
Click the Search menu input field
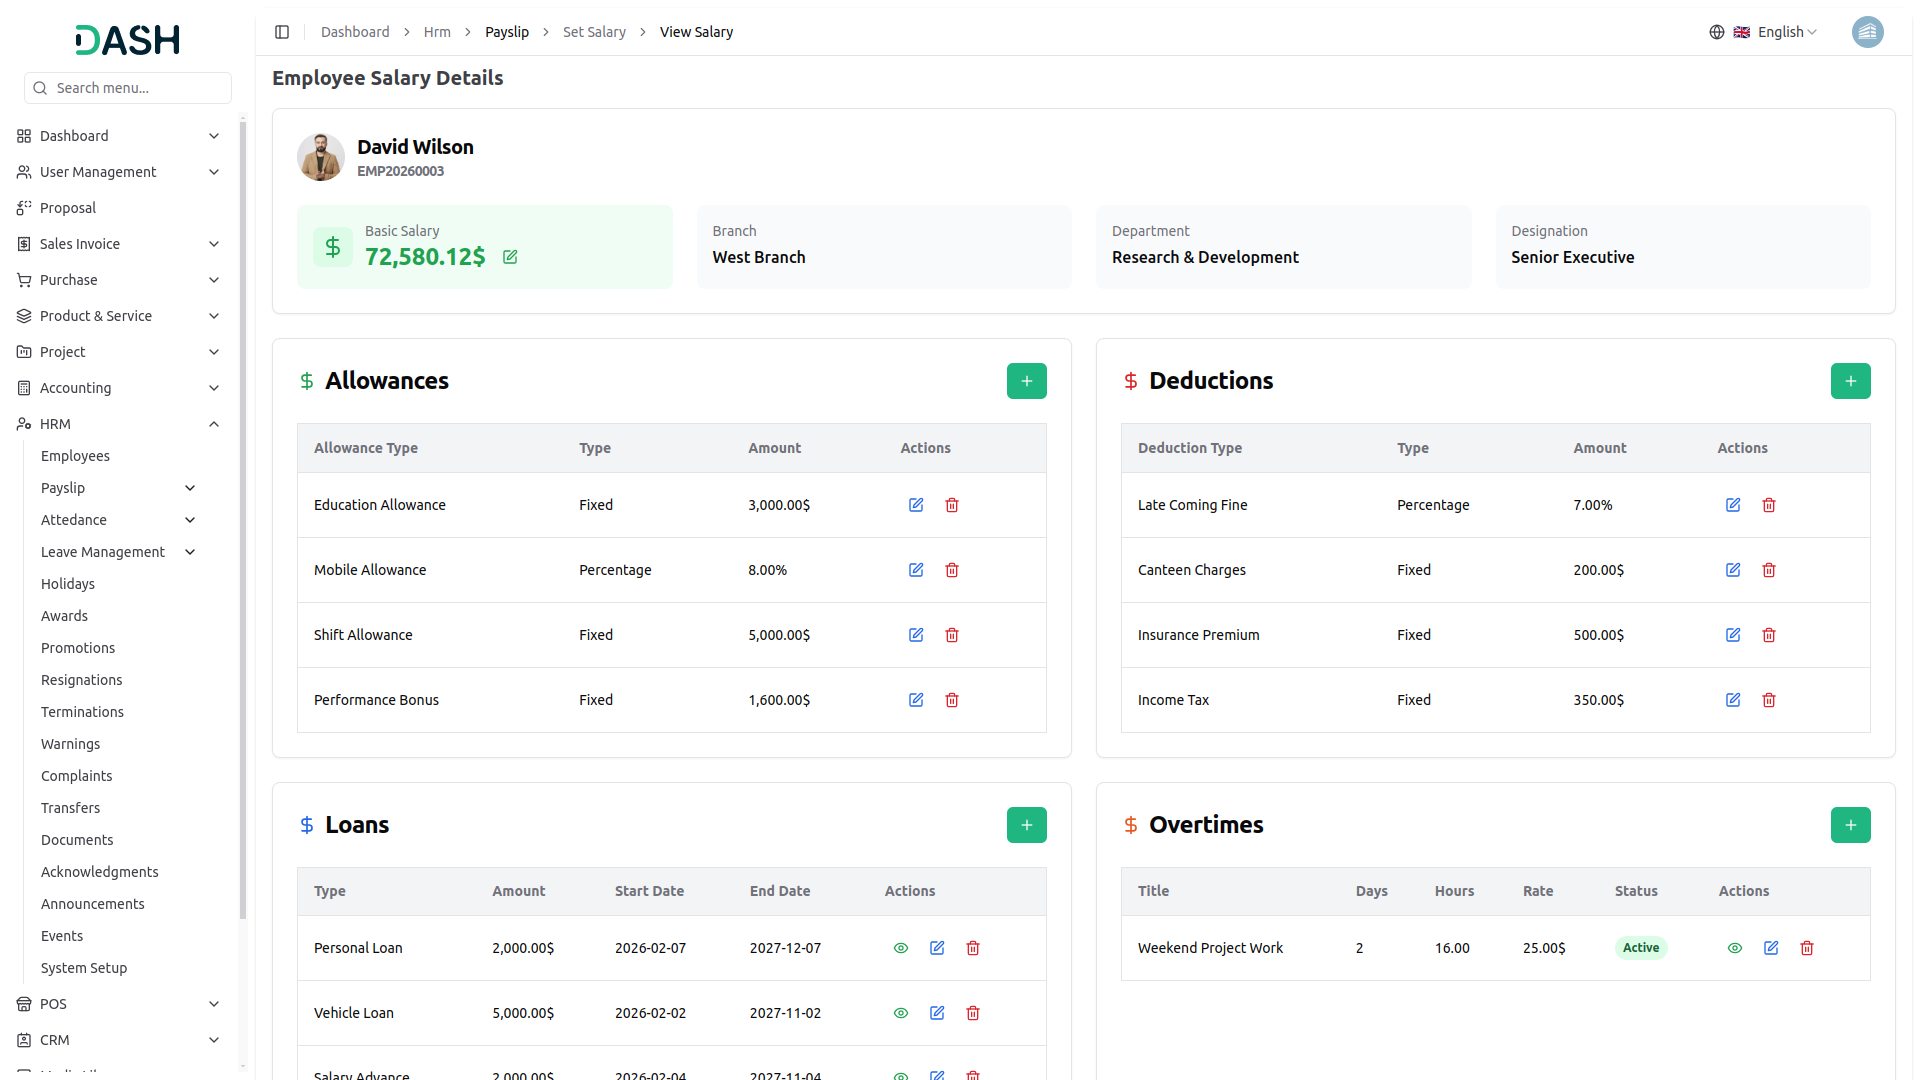point(138,88)
